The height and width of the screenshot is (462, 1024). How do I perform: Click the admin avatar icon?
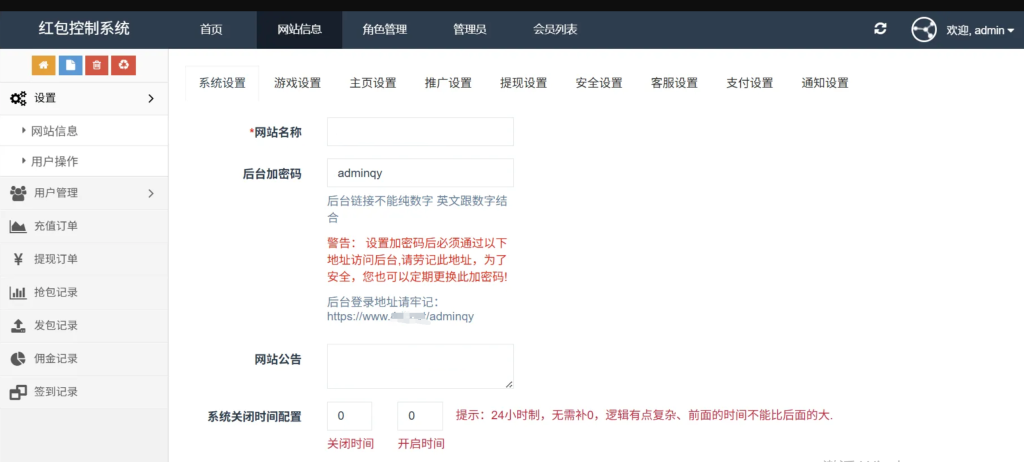coord(924,29)
